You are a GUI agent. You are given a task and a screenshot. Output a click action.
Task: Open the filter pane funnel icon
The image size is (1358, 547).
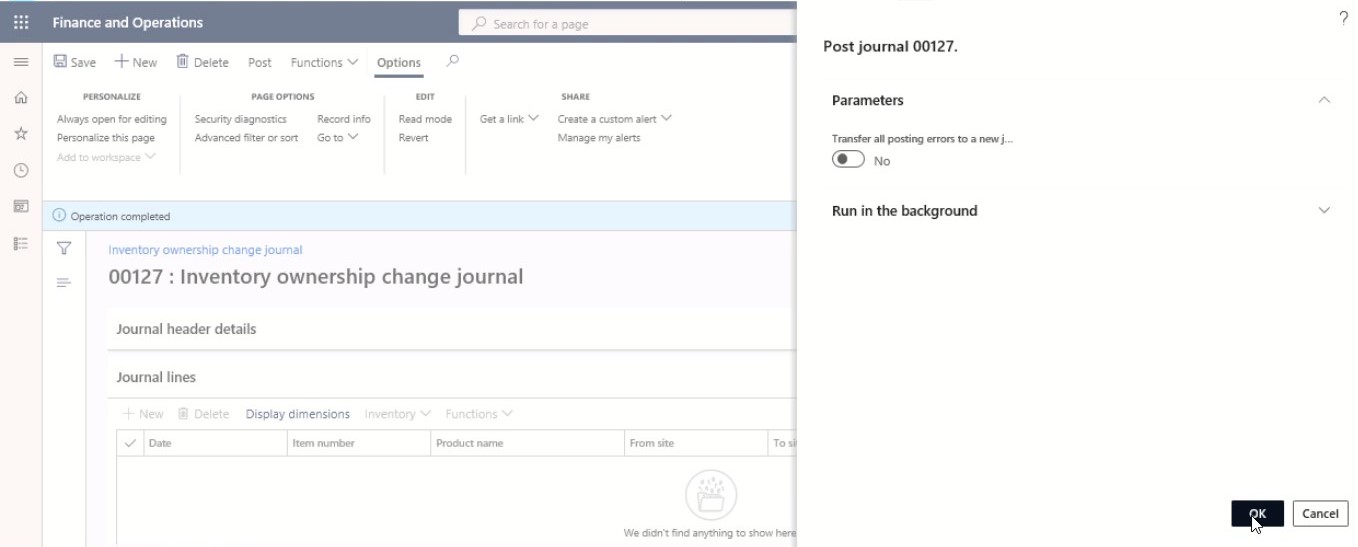point(64,248)
